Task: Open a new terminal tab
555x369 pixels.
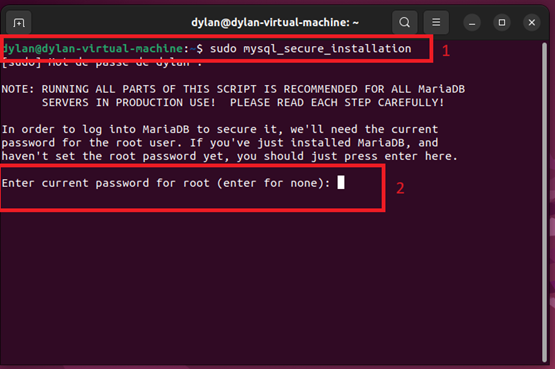Action: 19,23
